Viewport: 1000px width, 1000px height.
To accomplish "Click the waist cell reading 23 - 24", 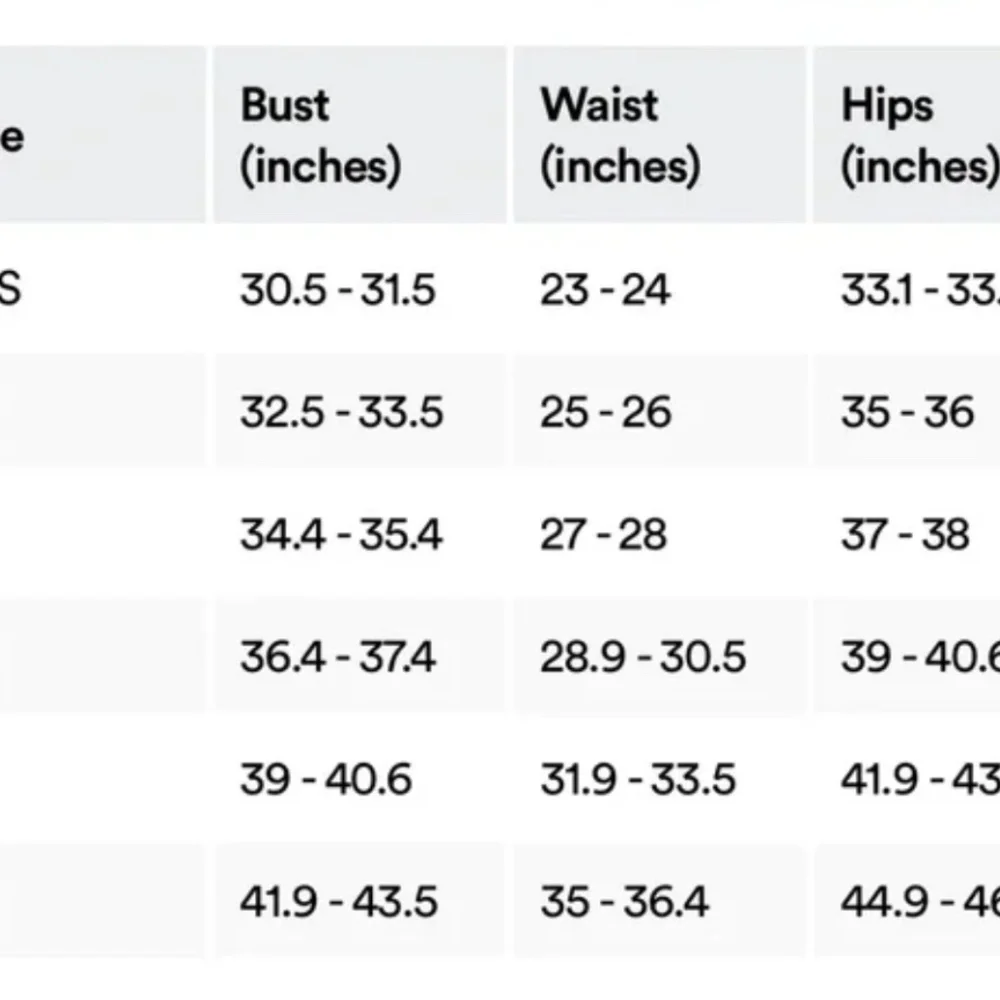I will click(x=605, y=290).
